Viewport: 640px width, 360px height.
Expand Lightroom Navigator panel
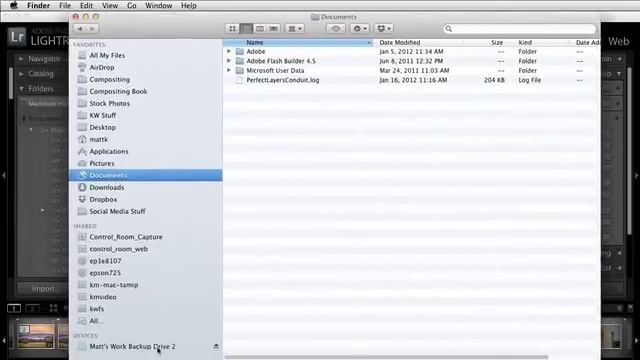21,59
